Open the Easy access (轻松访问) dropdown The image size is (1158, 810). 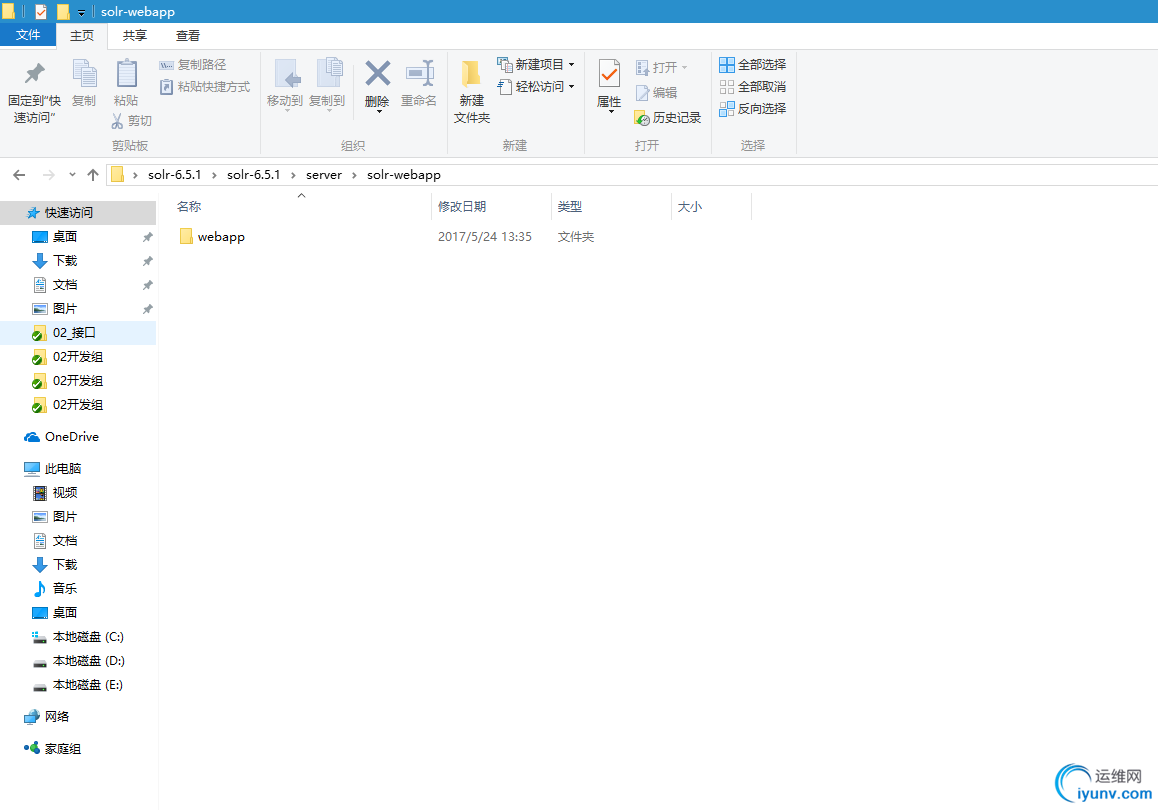pyautogui.click(x=535, y=86)
